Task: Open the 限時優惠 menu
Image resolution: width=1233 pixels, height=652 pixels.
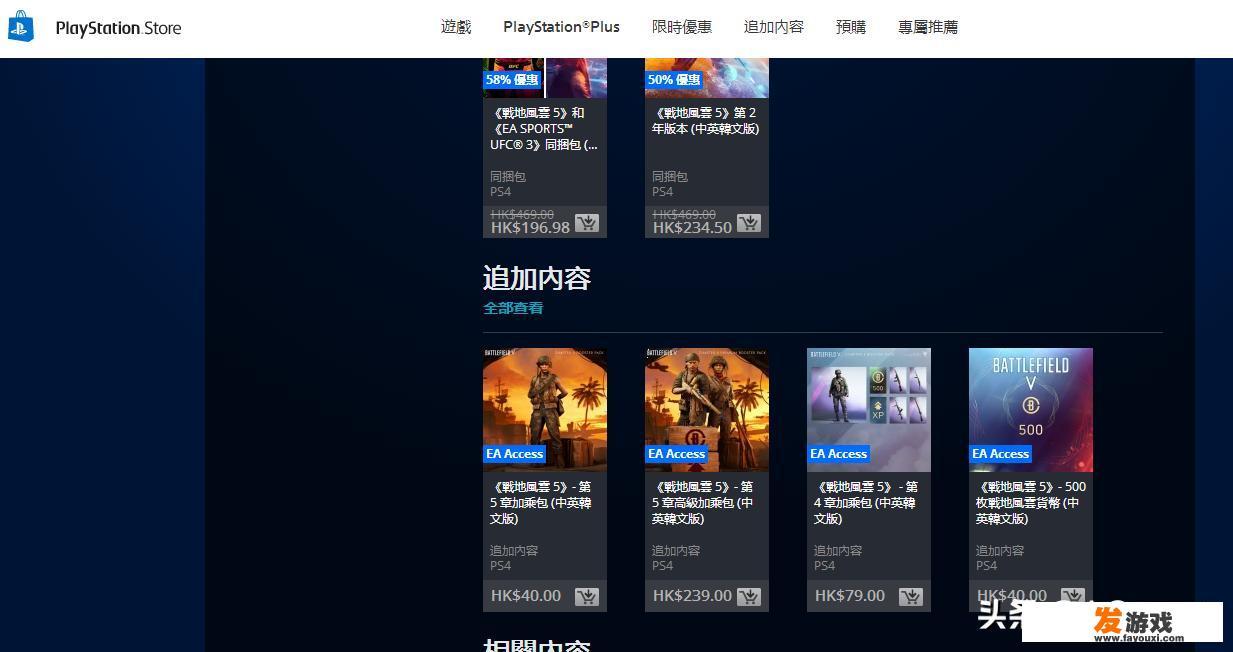Action: pyautogui.click(x=682, y=27)
